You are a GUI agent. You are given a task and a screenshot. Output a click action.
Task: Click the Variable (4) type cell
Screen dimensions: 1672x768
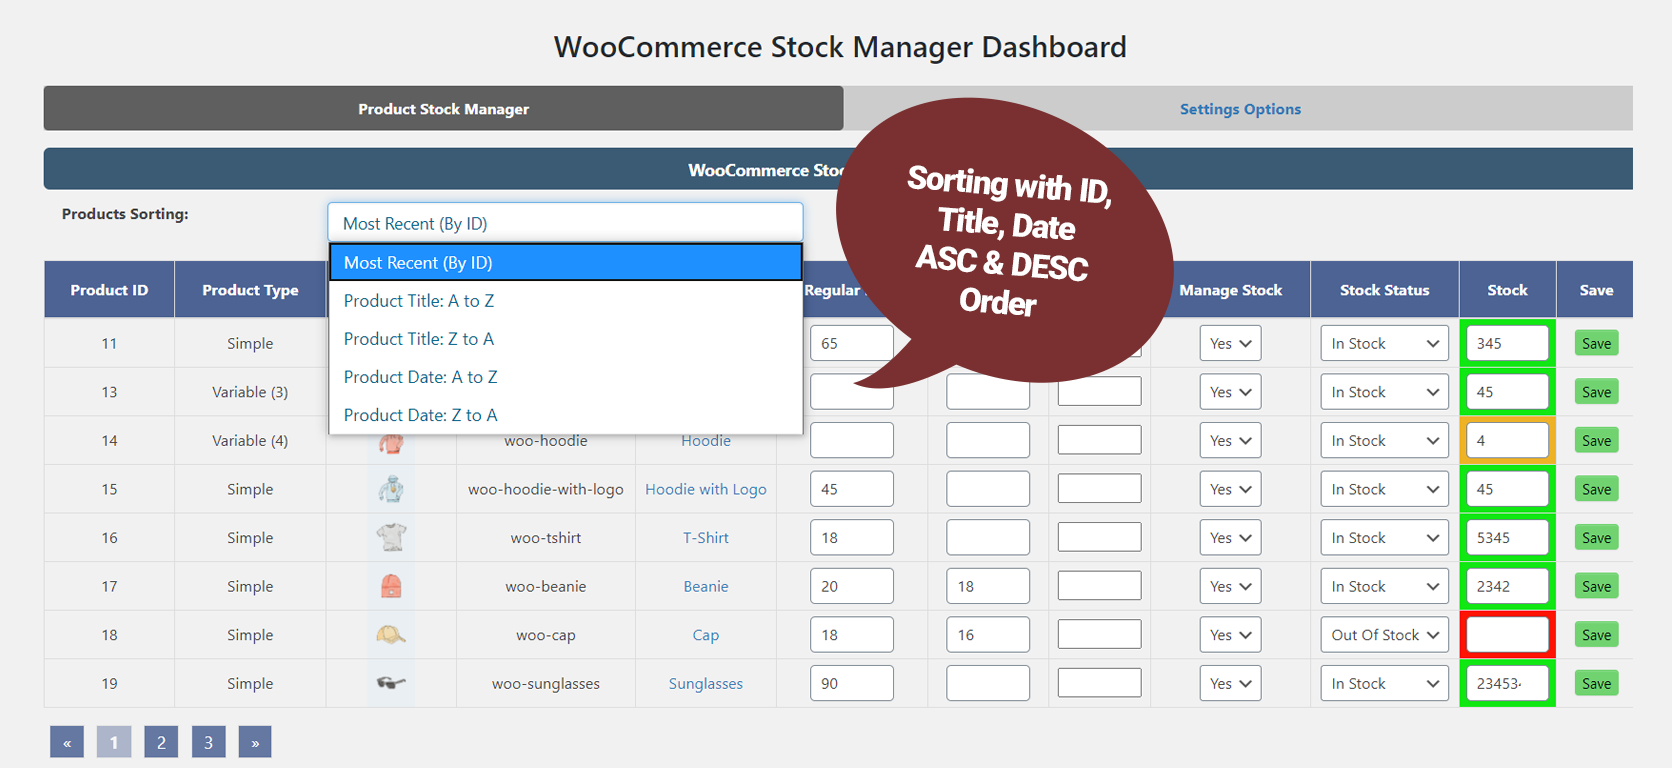[x=250, y=440]
